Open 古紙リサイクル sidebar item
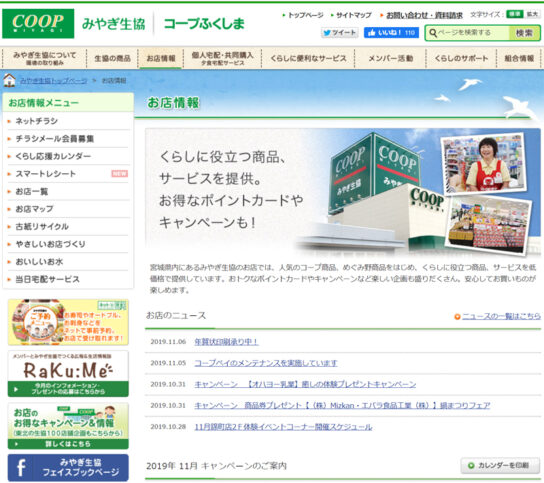This screenshot has height=483, width=544. tap(68, 227)
